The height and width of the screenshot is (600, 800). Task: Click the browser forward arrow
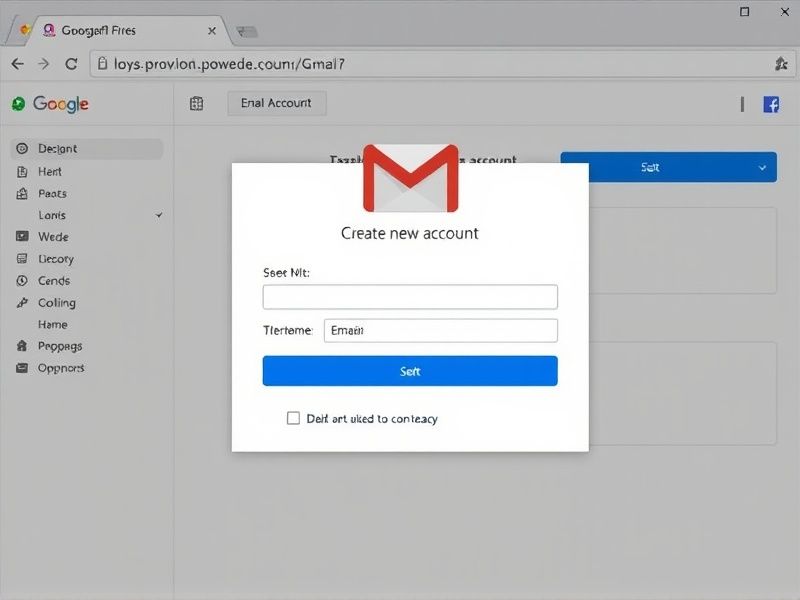44,64
